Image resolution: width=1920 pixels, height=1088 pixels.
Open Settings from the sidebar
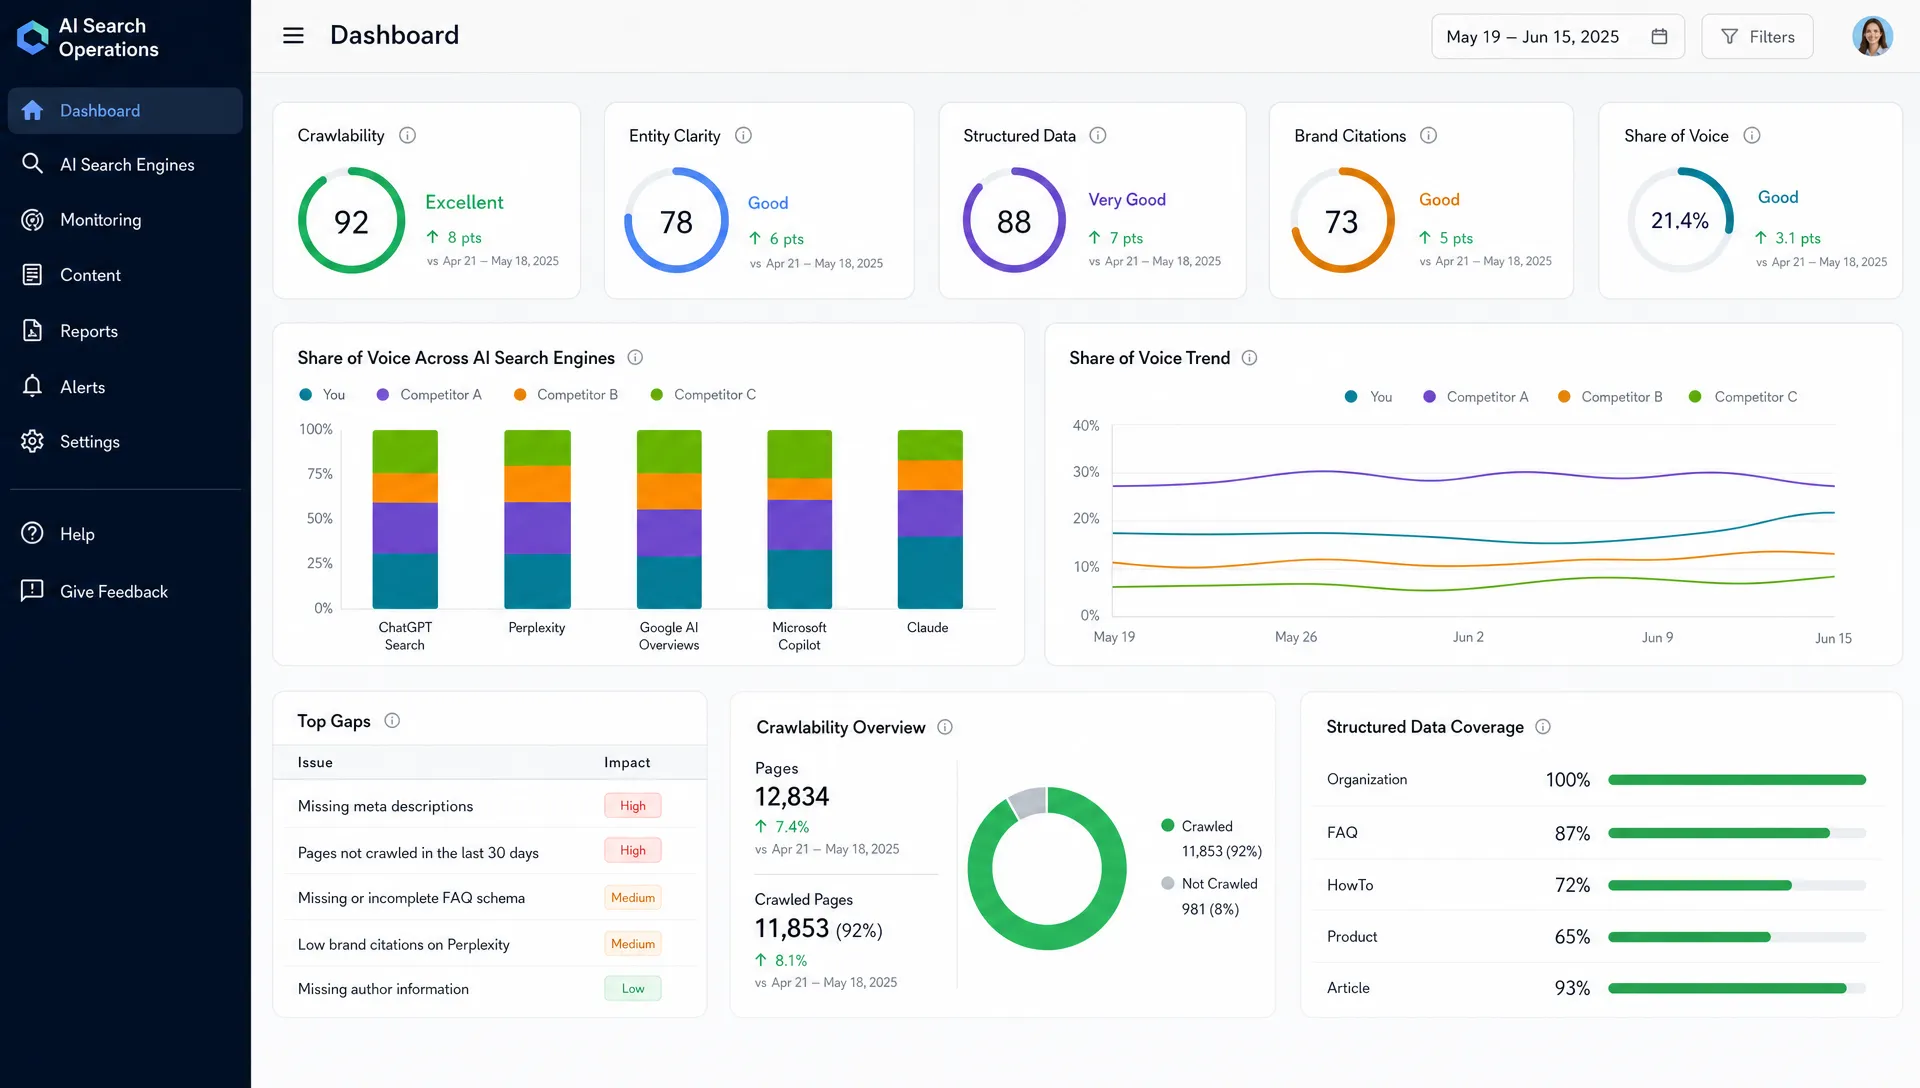(x=125, y=441)
